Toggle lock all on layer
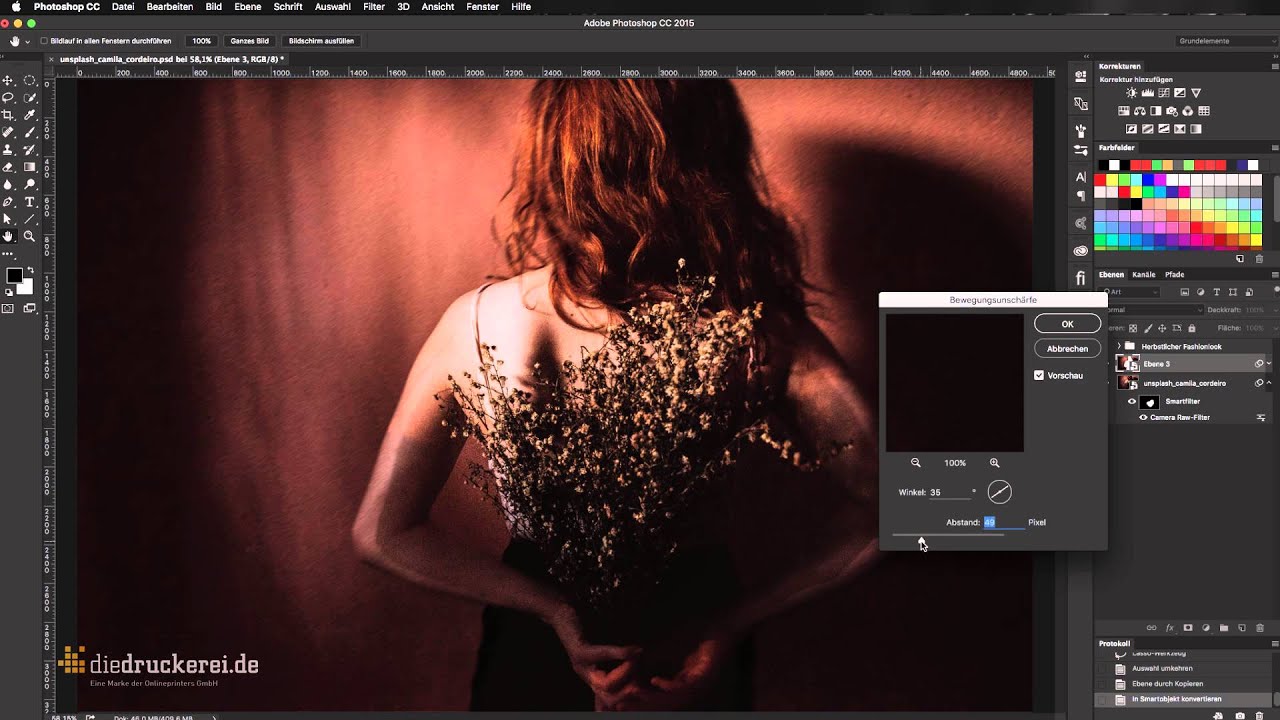 1194,328
